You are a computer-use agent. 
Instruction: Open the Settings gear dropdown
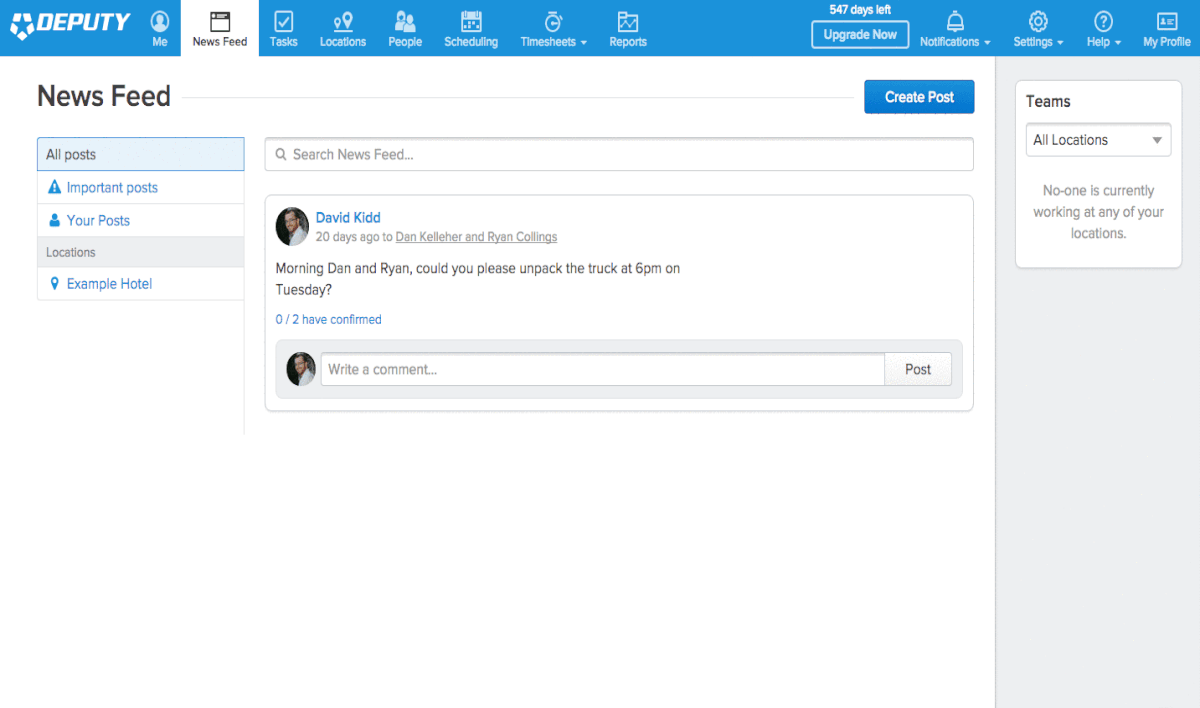pos(1038,28)
